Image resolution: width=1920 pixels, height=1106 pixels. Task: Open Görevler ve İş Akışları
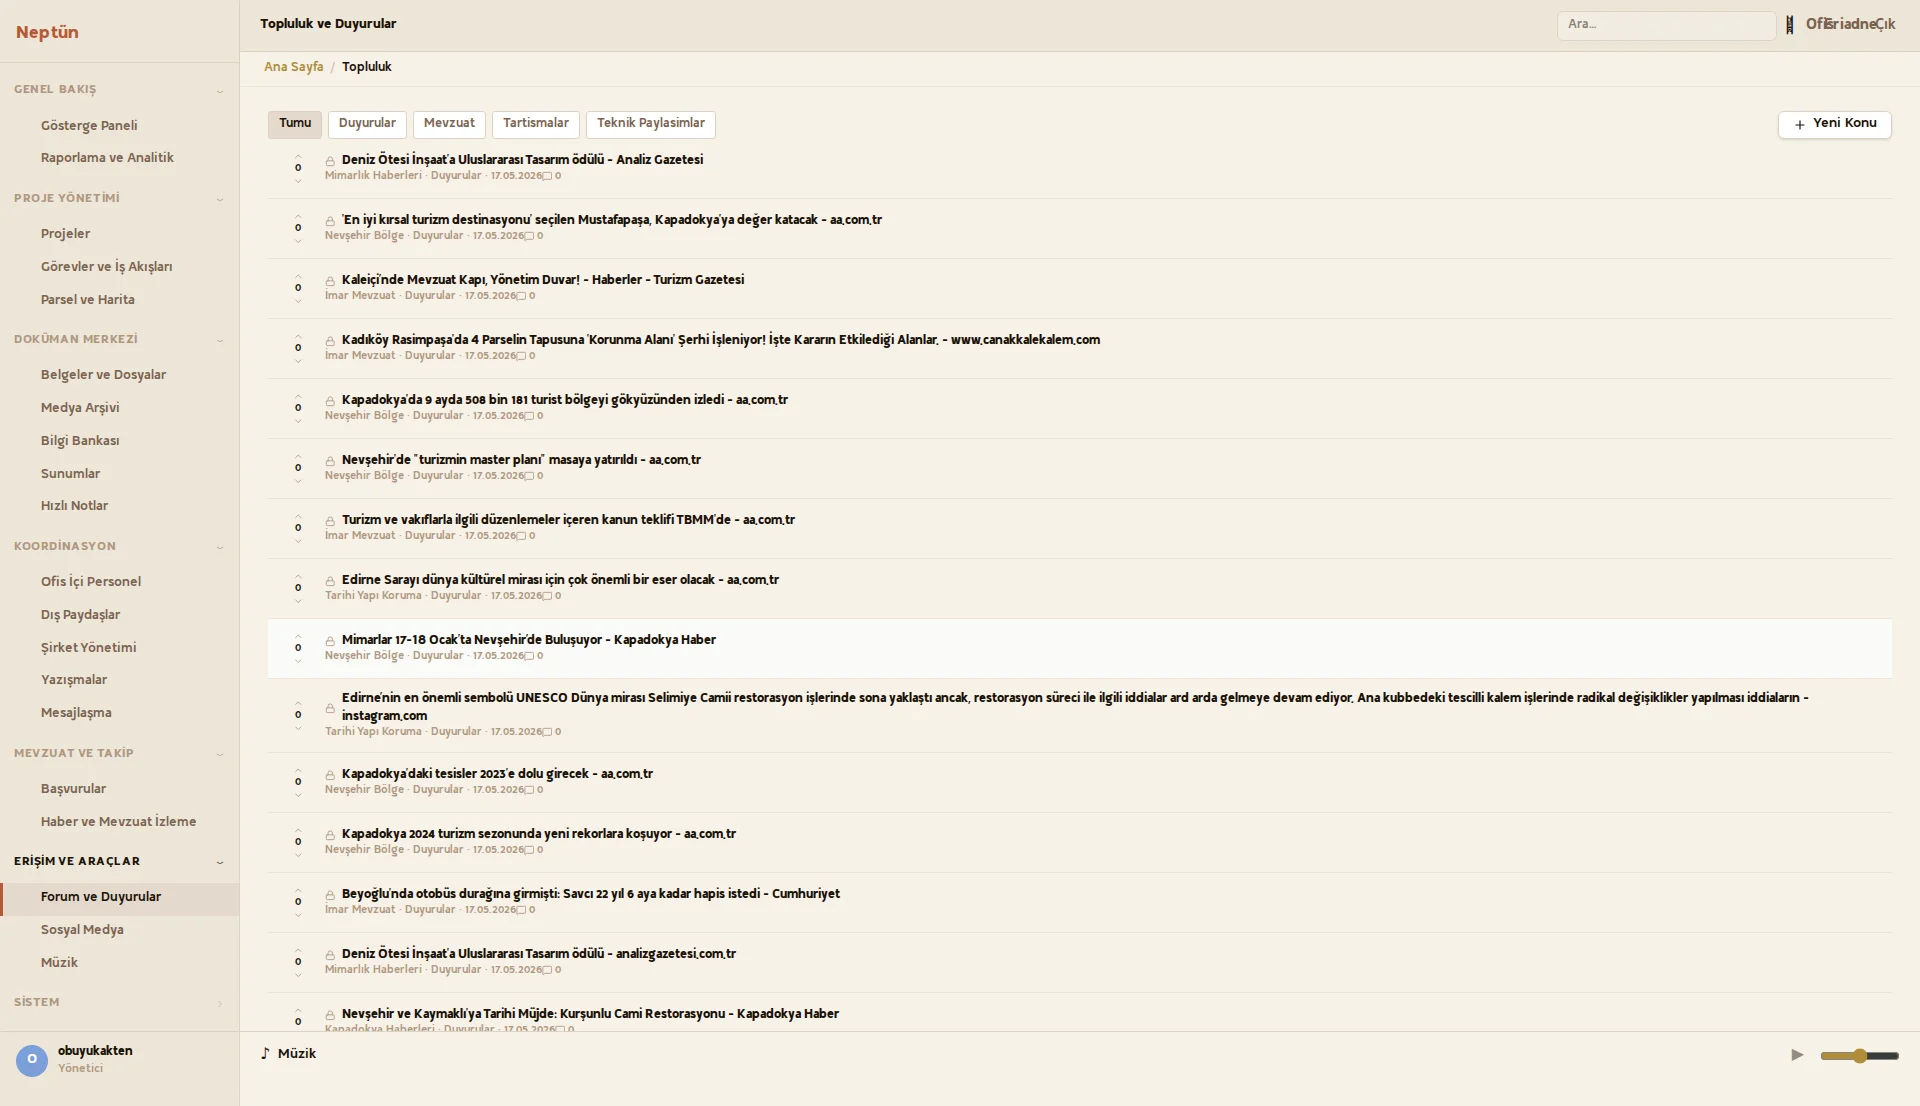tap(120, 266)
